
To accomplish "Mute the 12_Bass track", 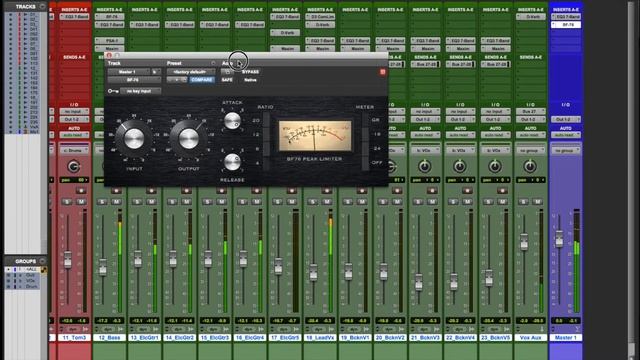I will click(116, 202).
